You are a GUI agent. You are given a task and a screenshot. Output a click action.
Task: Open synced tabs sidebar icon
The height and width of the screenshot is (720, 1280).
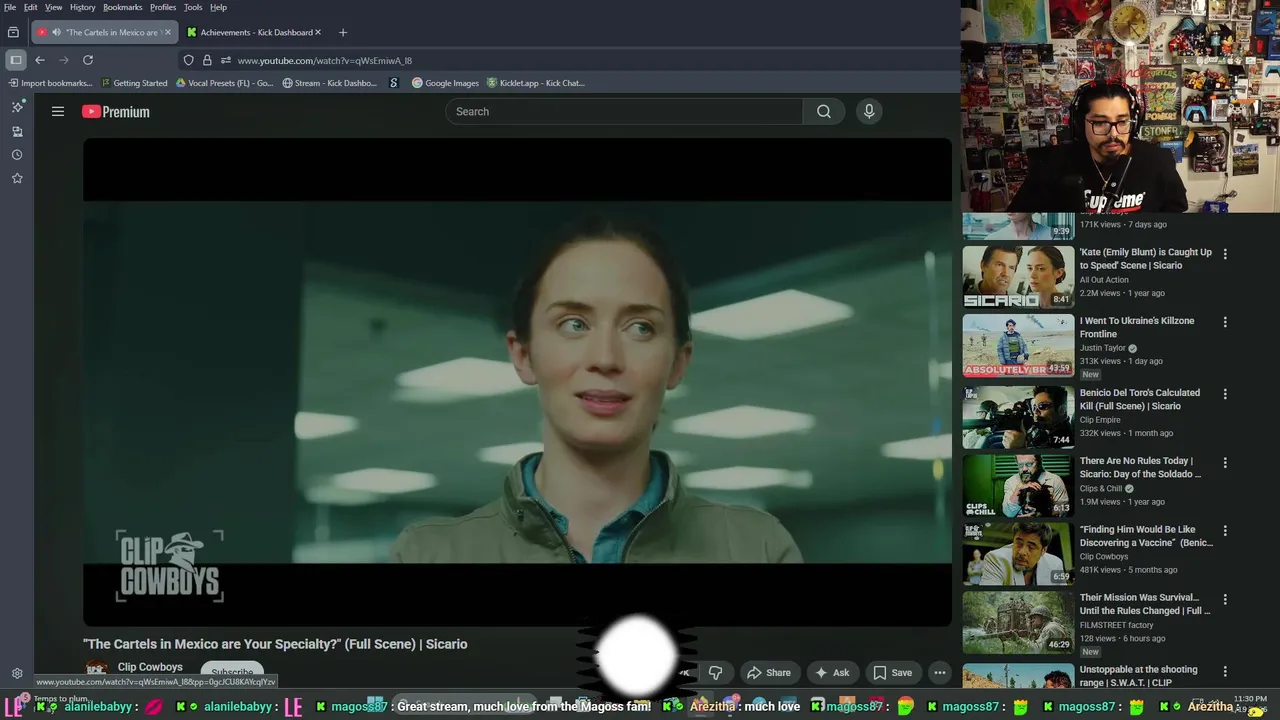[17, 131]
